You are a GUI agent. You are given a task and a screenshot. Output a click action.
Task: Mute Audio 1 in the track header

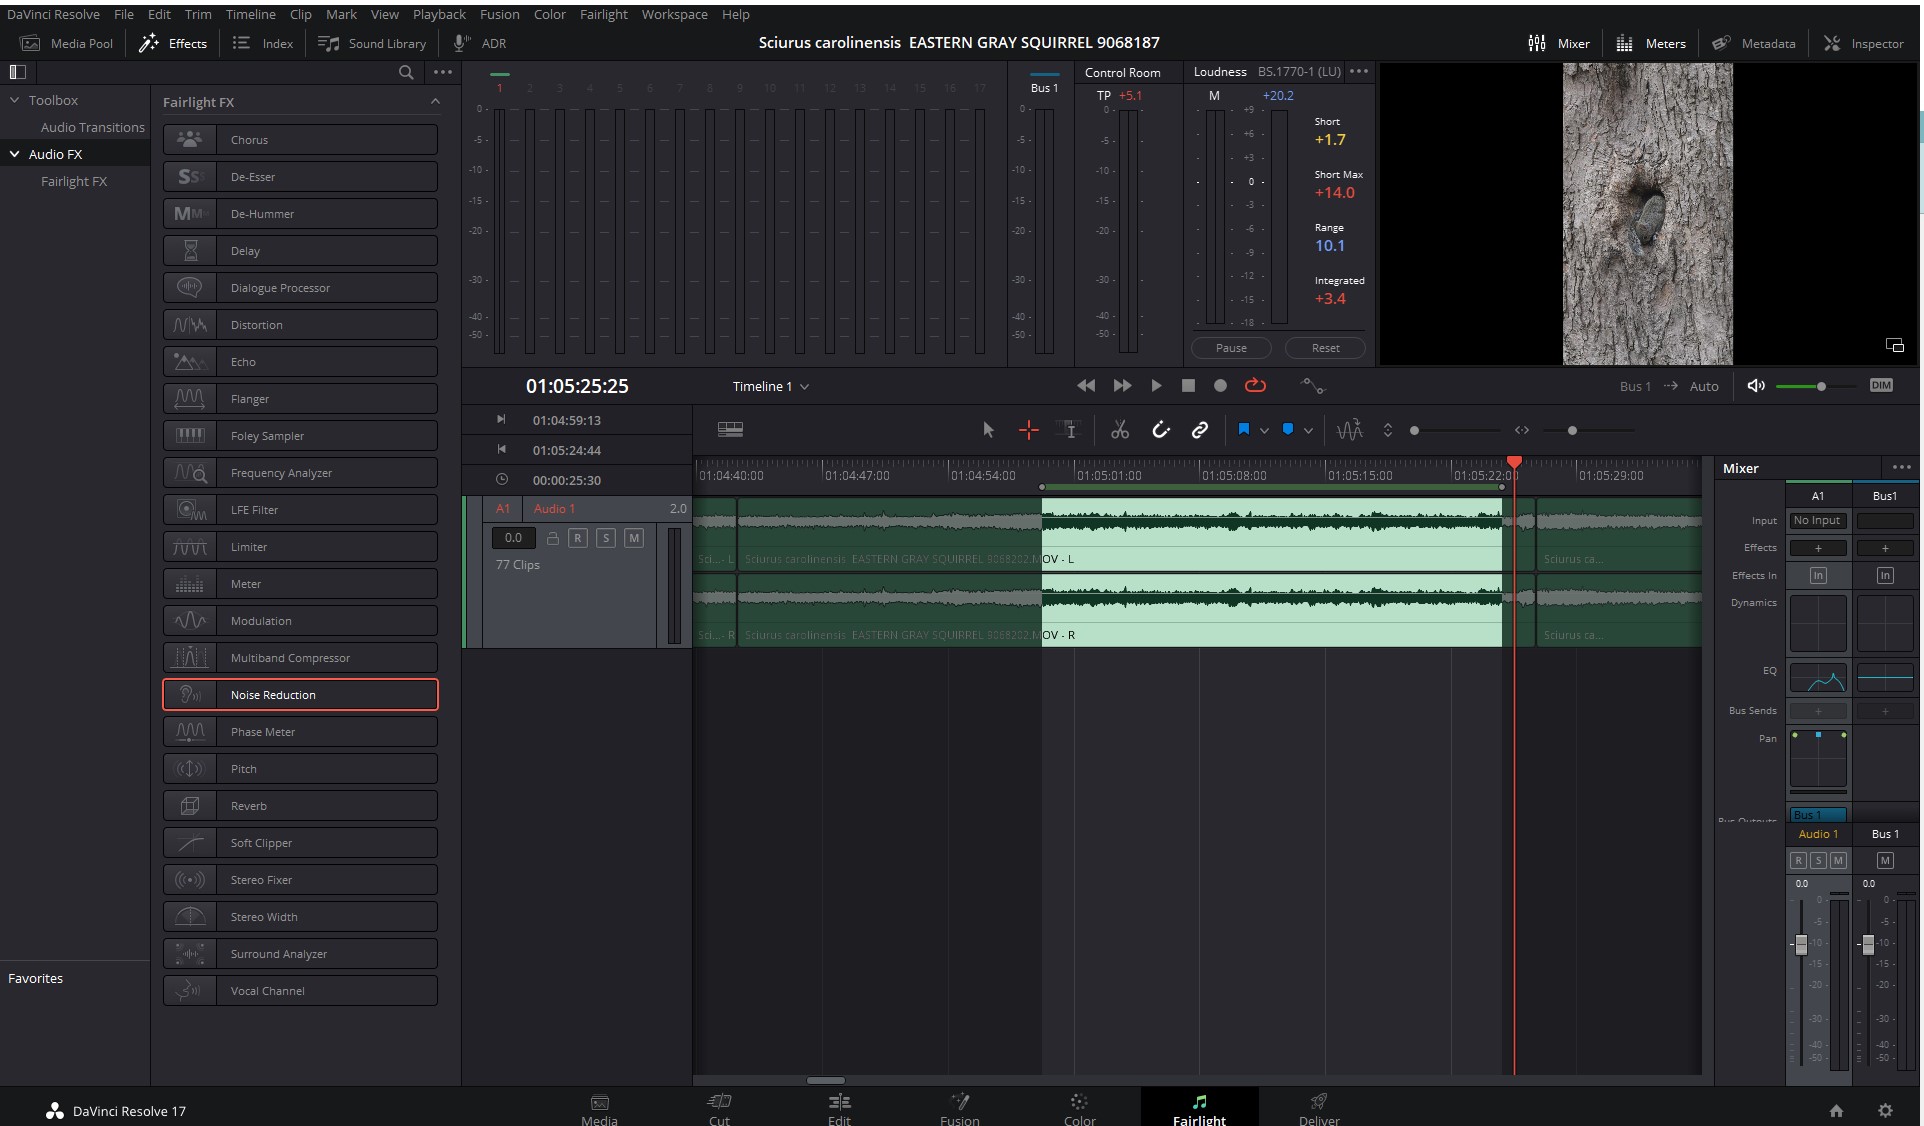coord(634,538)
